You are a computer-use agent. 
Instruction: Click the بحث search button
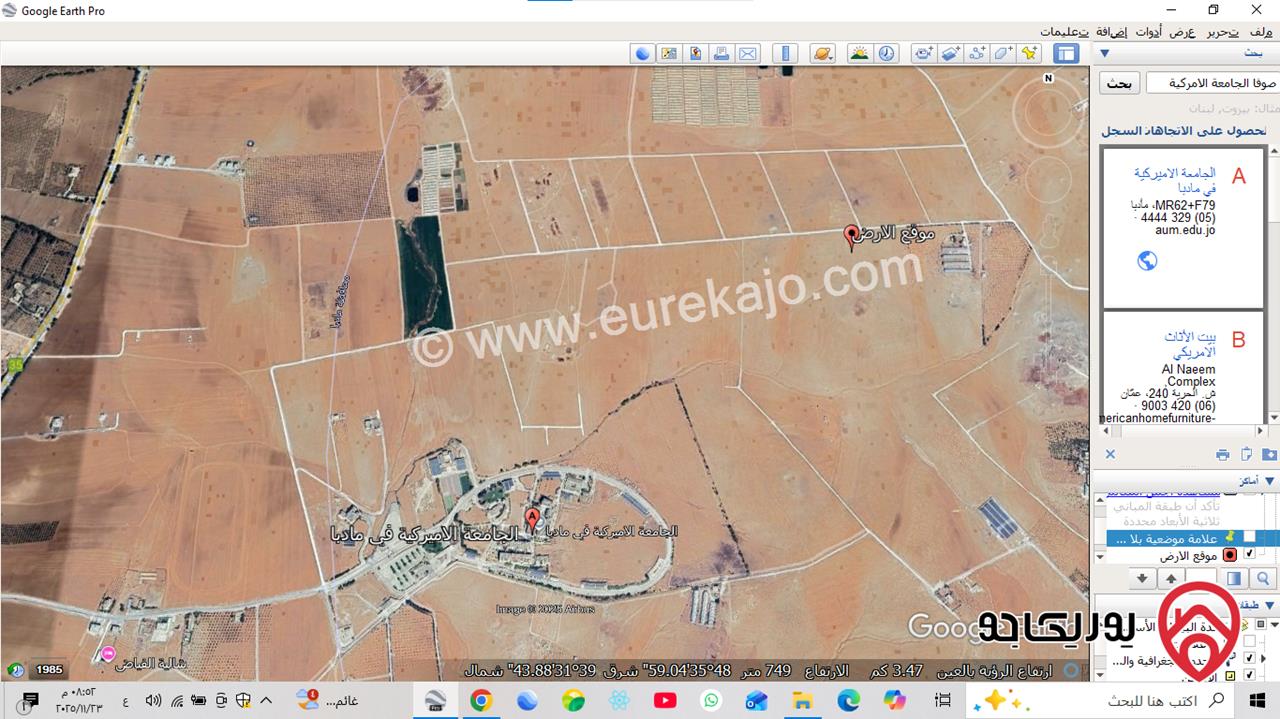1121,83
